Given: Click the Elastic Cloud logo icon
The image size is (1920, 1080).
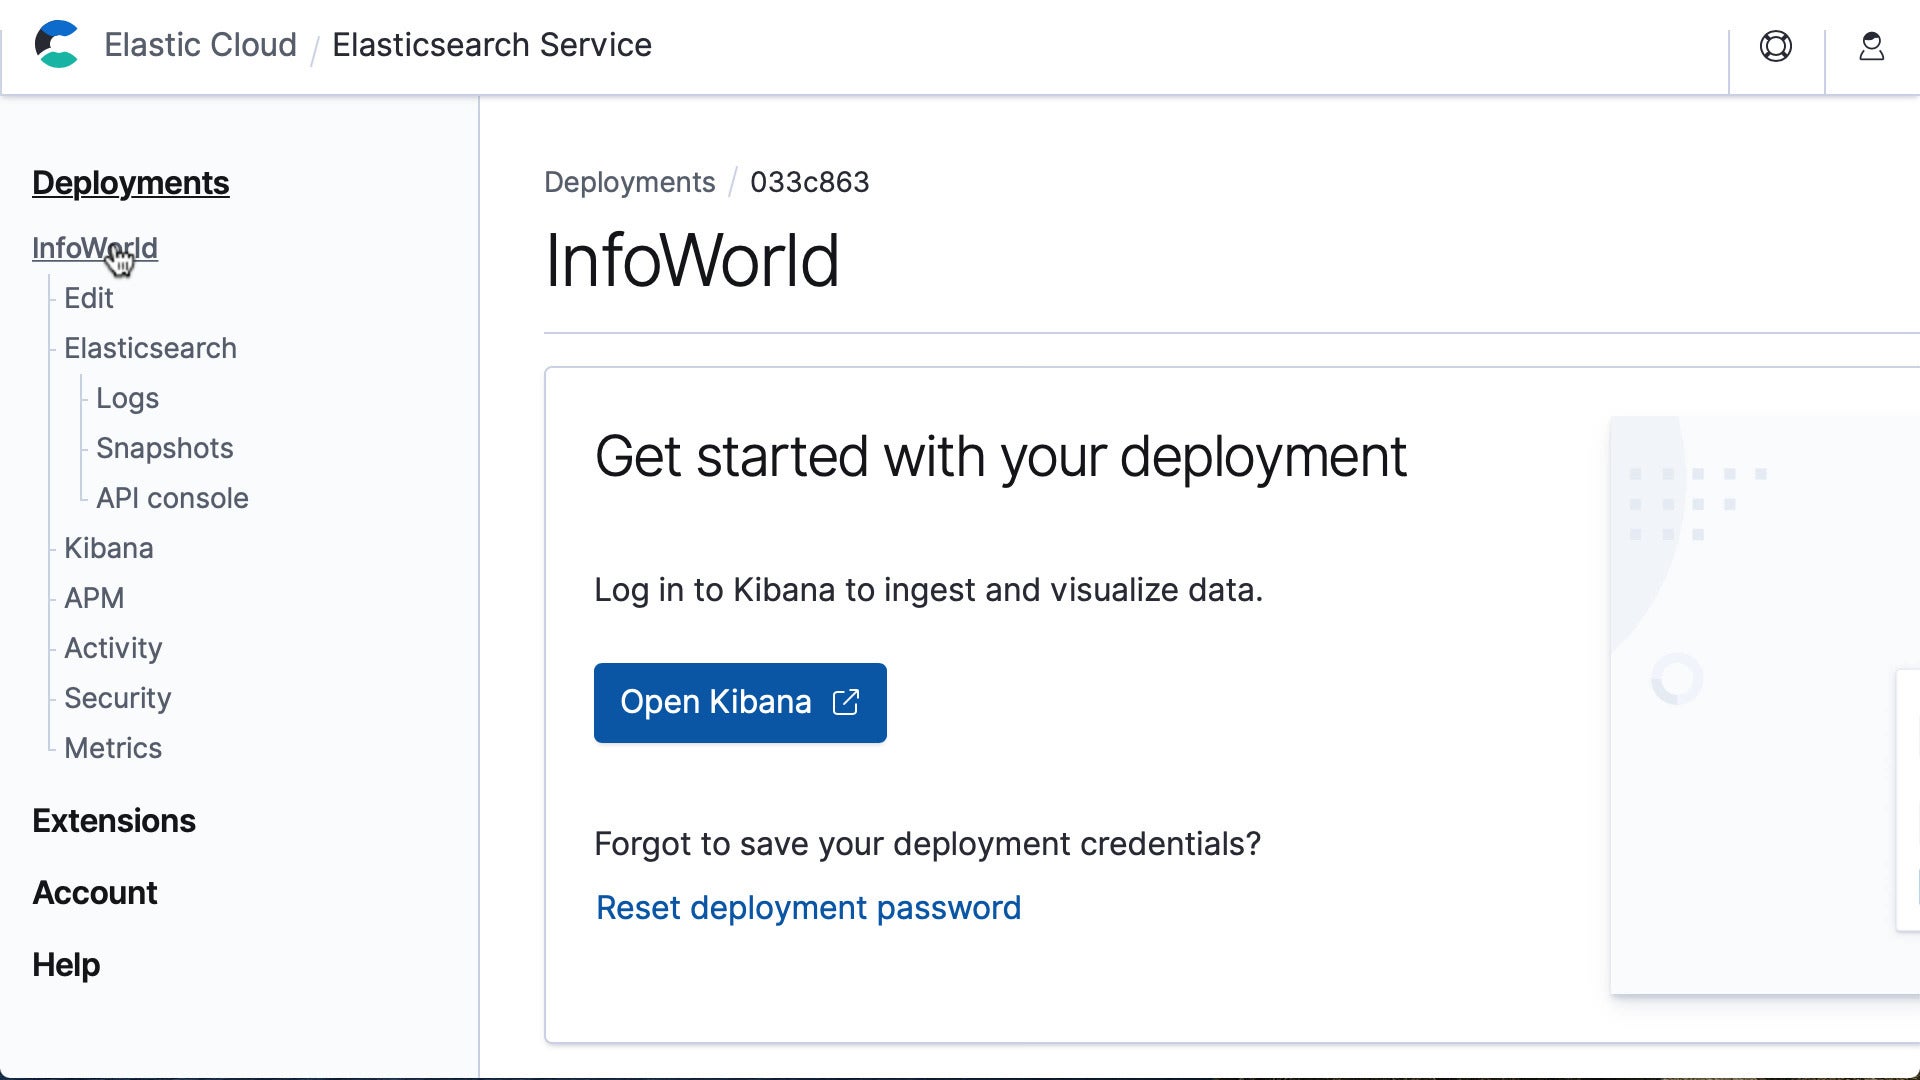Looking at the screenshot, I should point(56,44).
